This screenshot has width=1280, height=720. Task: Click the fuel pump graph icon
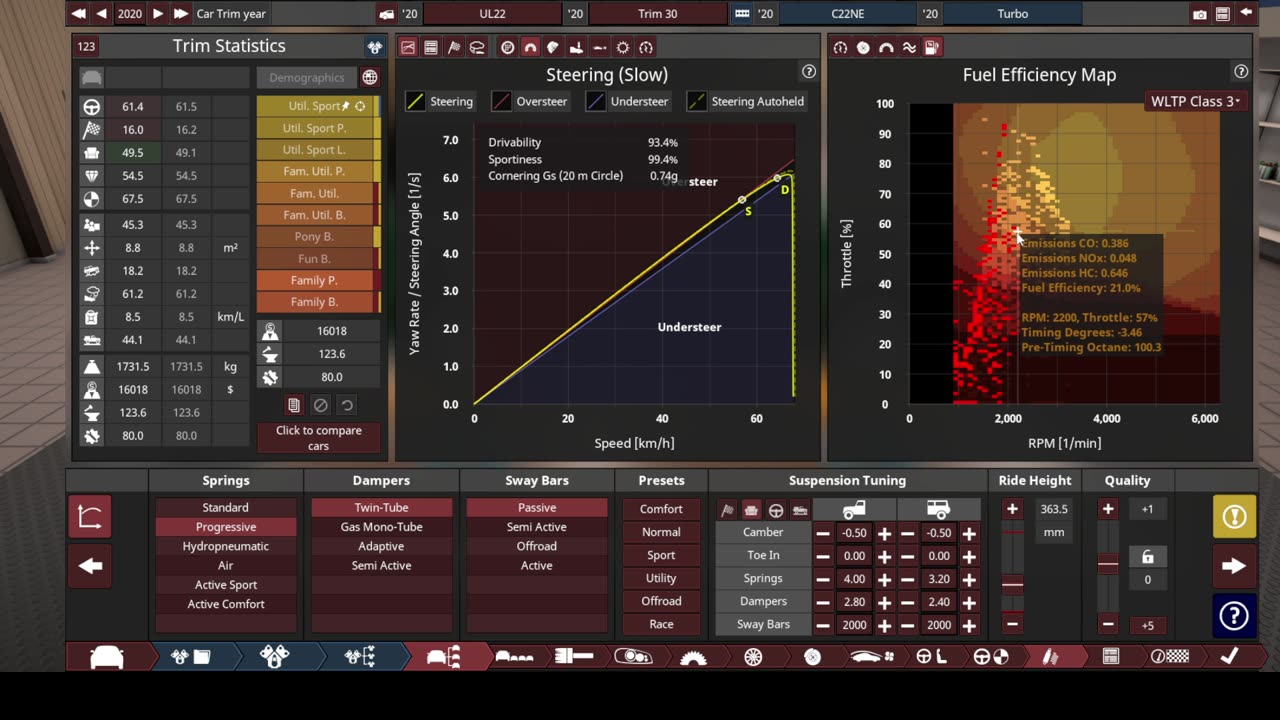click(x=932, y=47)
